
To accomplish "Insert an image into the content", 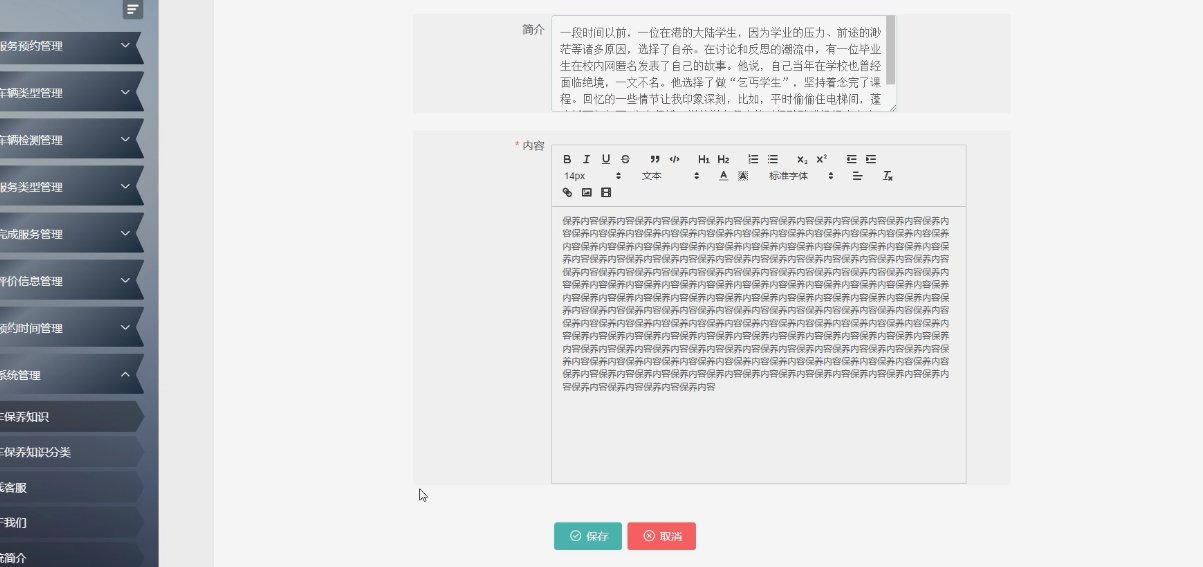I will pyautogui.click(x=587, y=192).
